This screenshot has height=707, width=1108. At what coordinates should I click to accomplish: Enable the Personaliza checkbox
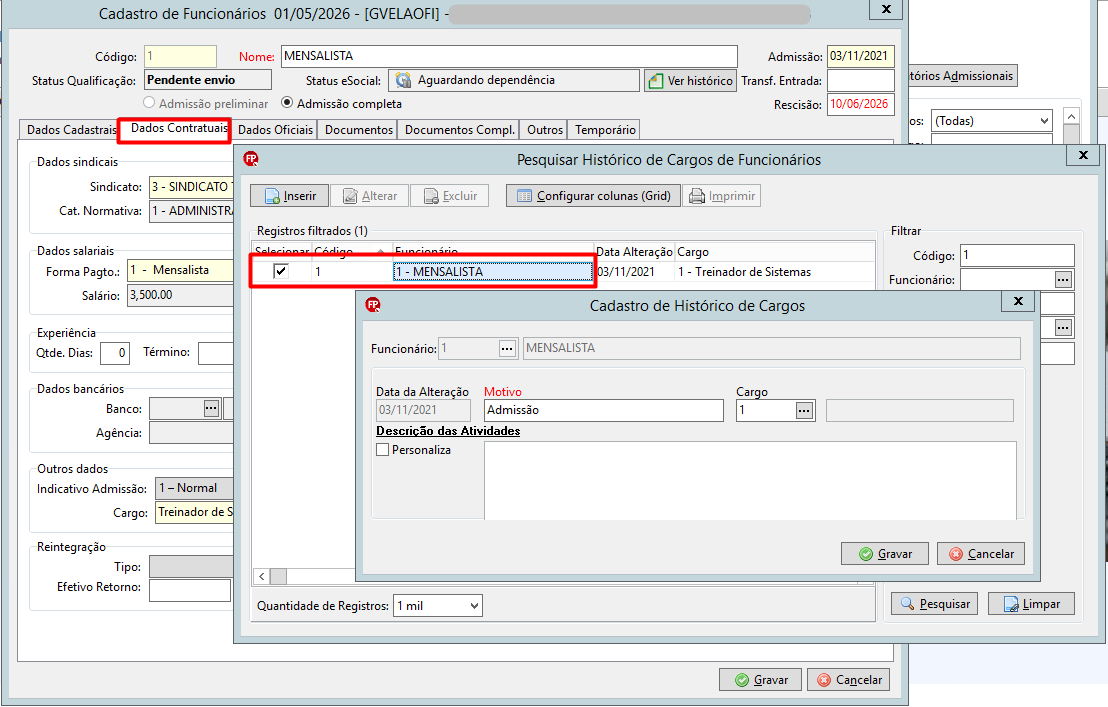[x=383, y=450]
